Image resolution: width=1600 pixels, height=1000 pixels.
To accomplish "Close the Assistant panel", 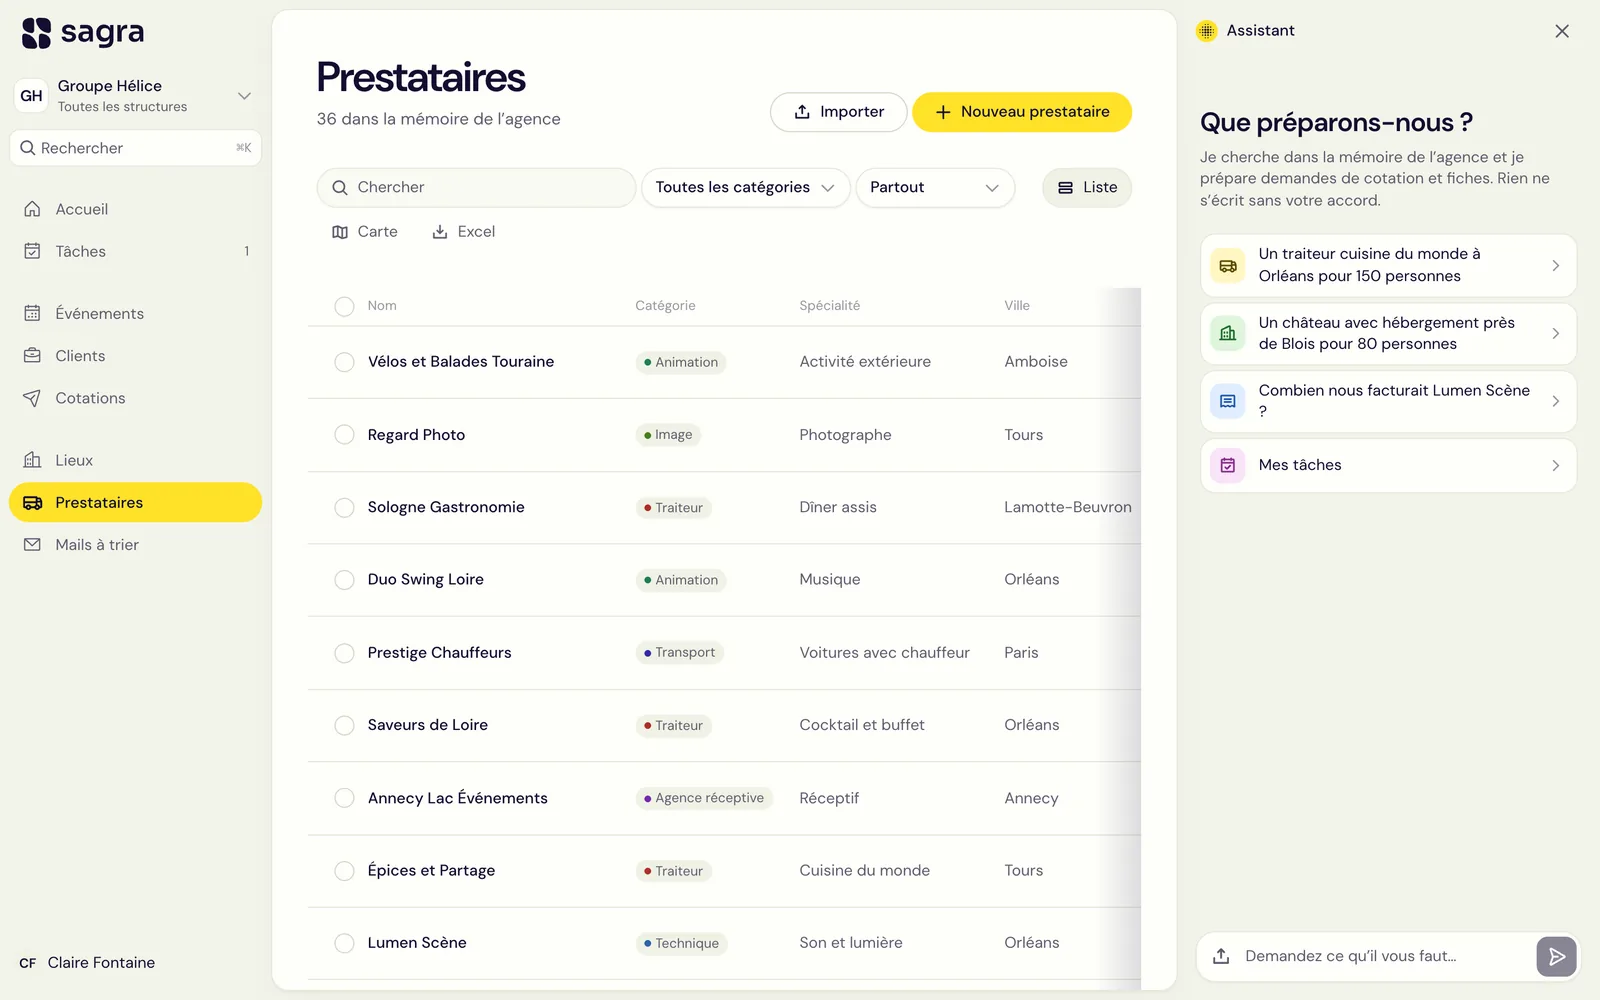I will tap(1562, 31).
